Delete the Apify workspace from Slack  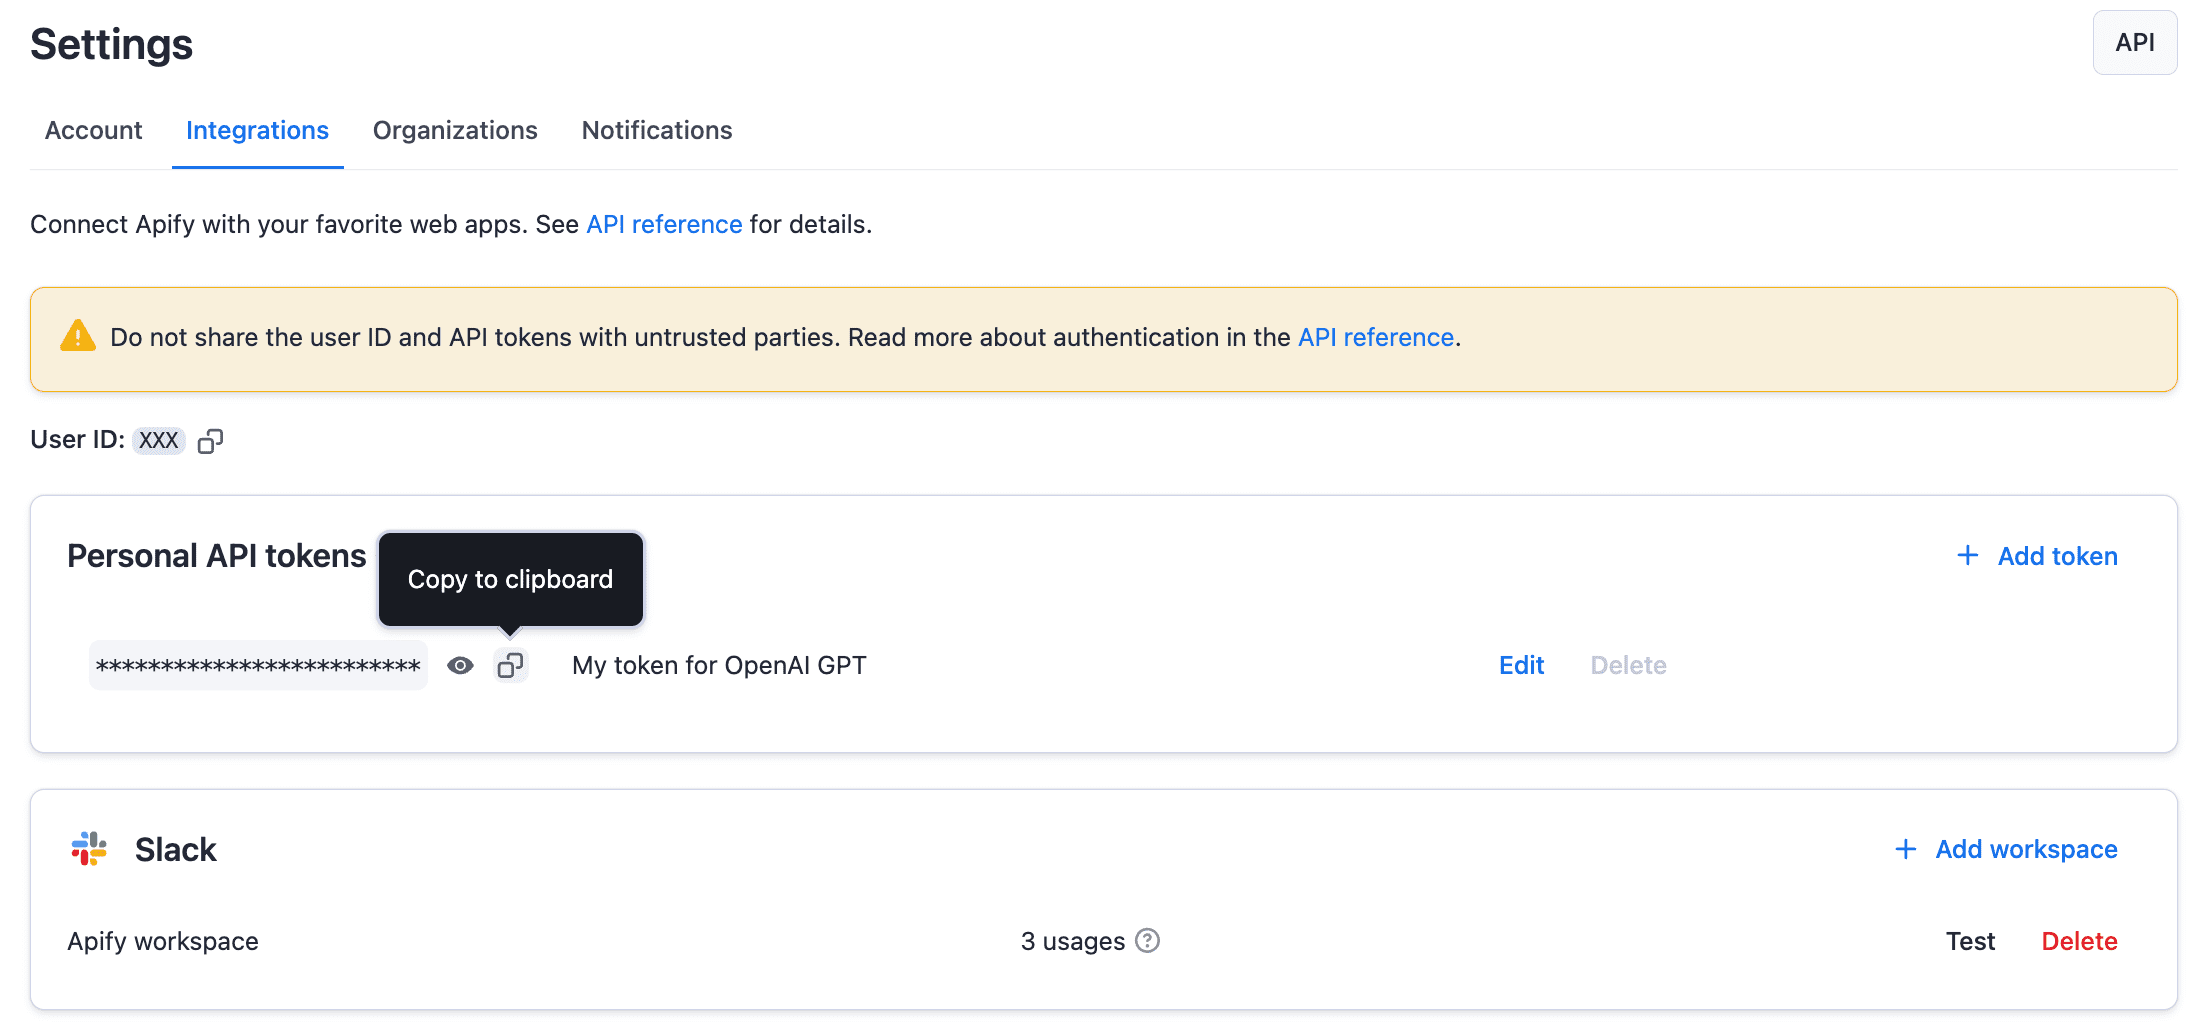click(2079, 940)
